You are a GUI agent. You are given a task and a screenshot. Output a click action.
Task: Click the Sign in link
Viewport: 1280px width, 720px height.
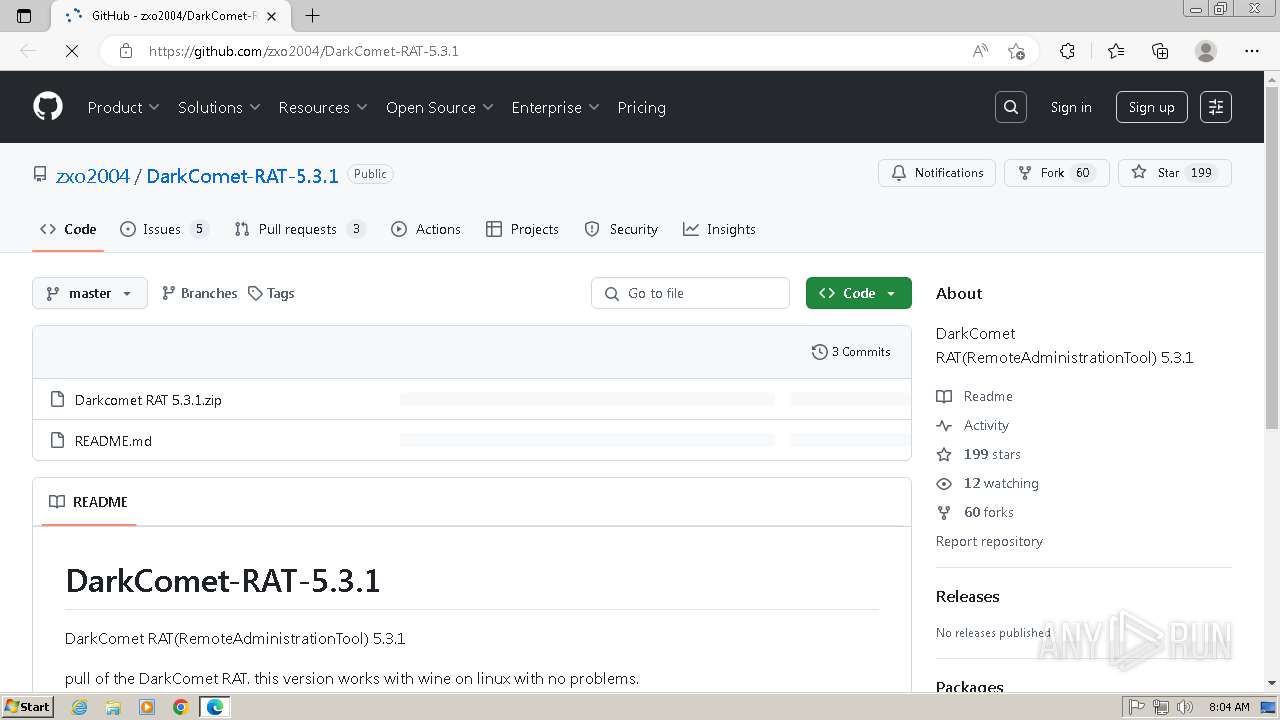pos(1071,107)
